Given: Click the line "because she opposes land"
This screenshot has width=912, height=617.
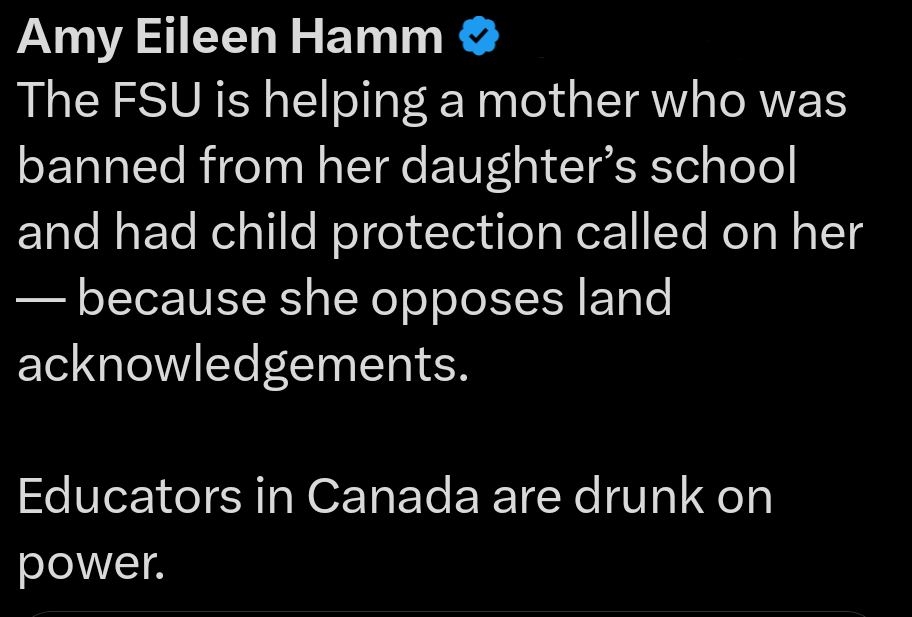Looking at the screenshot, I should [374, 299].
